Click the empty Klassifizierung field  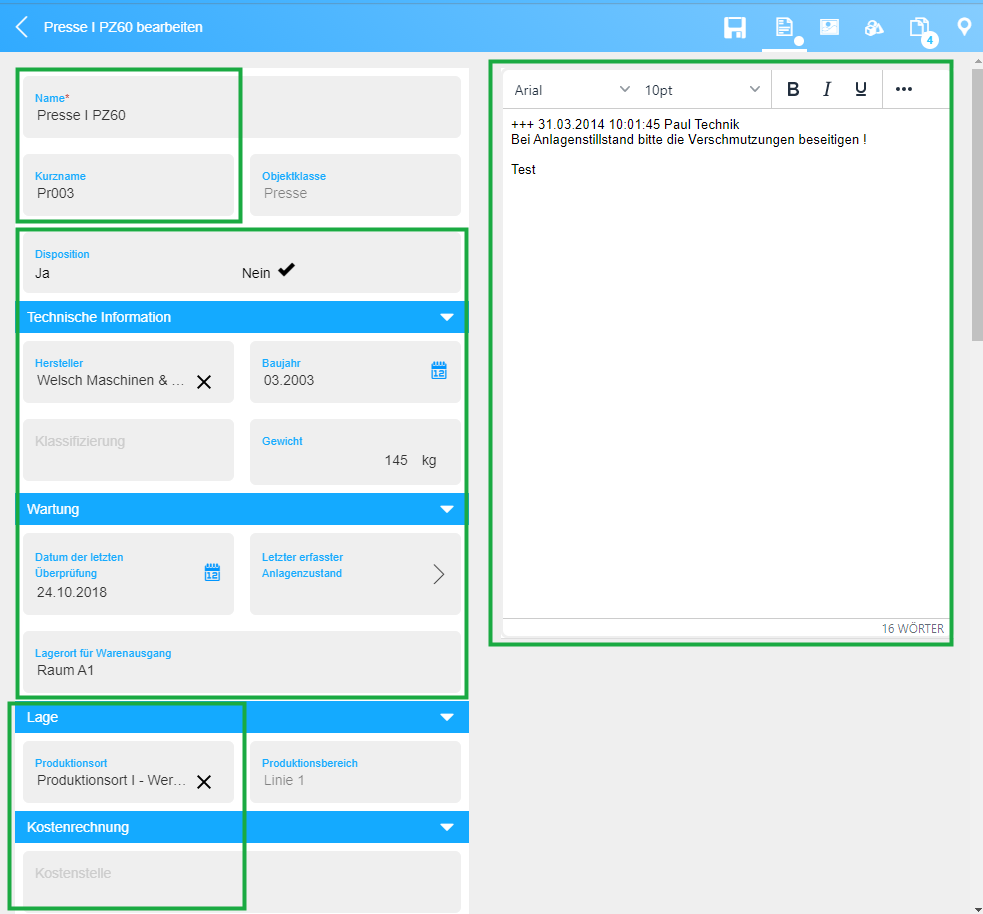129,450
